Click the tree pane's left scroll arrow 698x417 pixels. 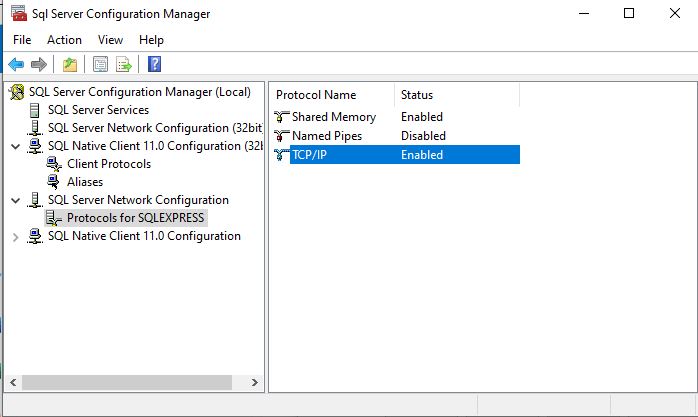[x=13, y=382]
